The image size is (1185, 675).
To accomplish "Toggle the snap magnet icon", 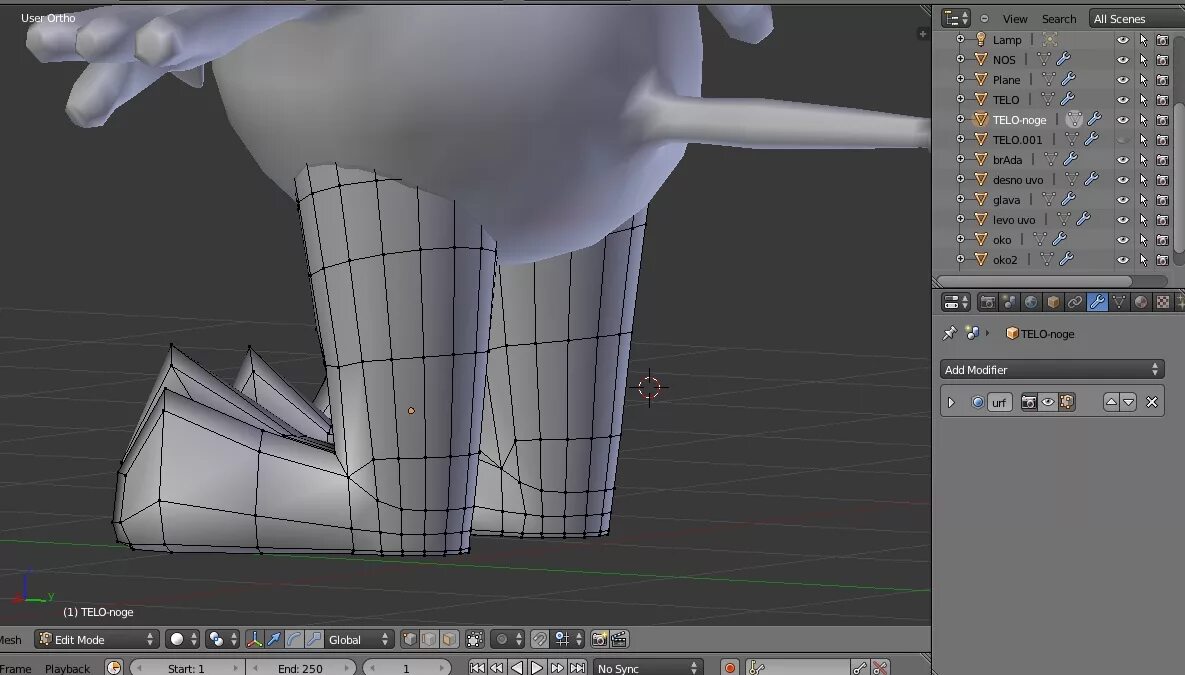I will (539, 639).
